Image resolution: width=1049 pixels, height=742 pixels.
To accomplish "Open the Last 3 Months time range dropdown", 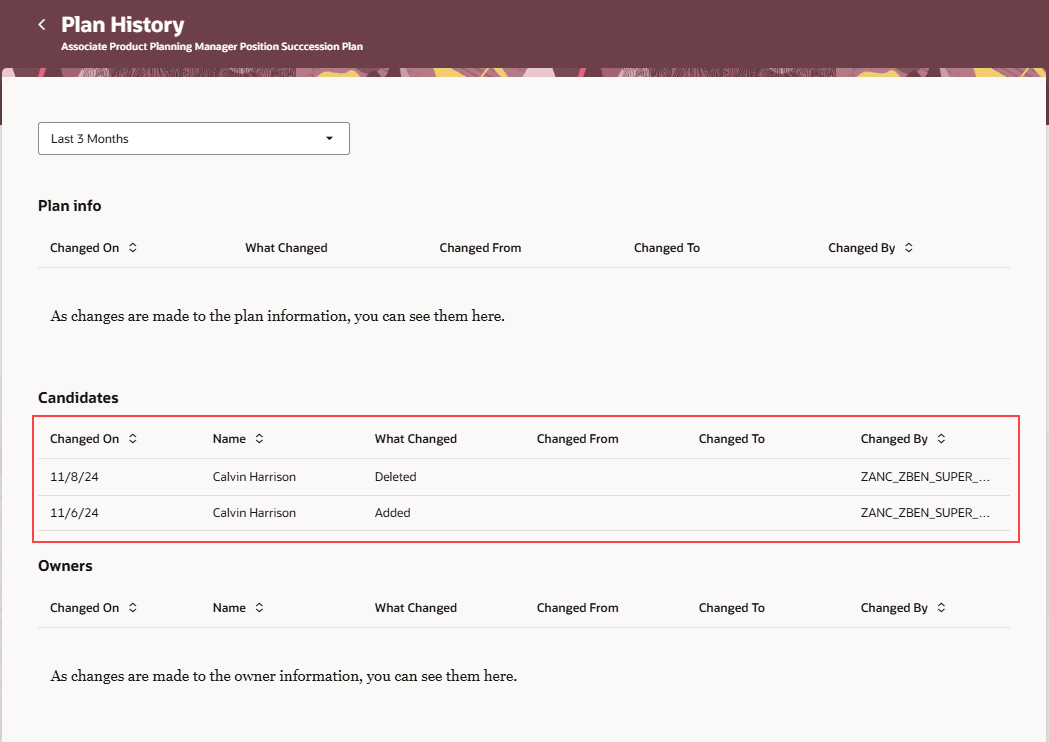I will [193, 138].
